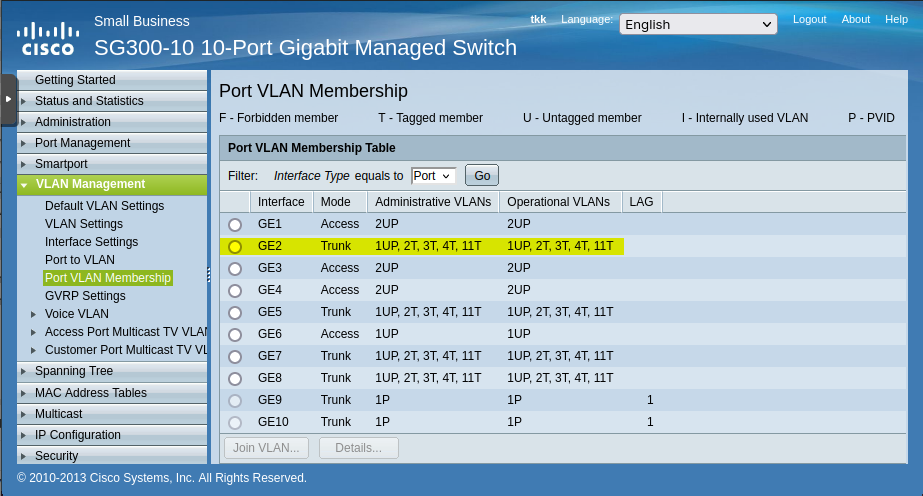Go to Default VLAN Settings
Image resolution: width=923 pixels, height=496 pixels.
pyautogui.click(x=104, y=206)
